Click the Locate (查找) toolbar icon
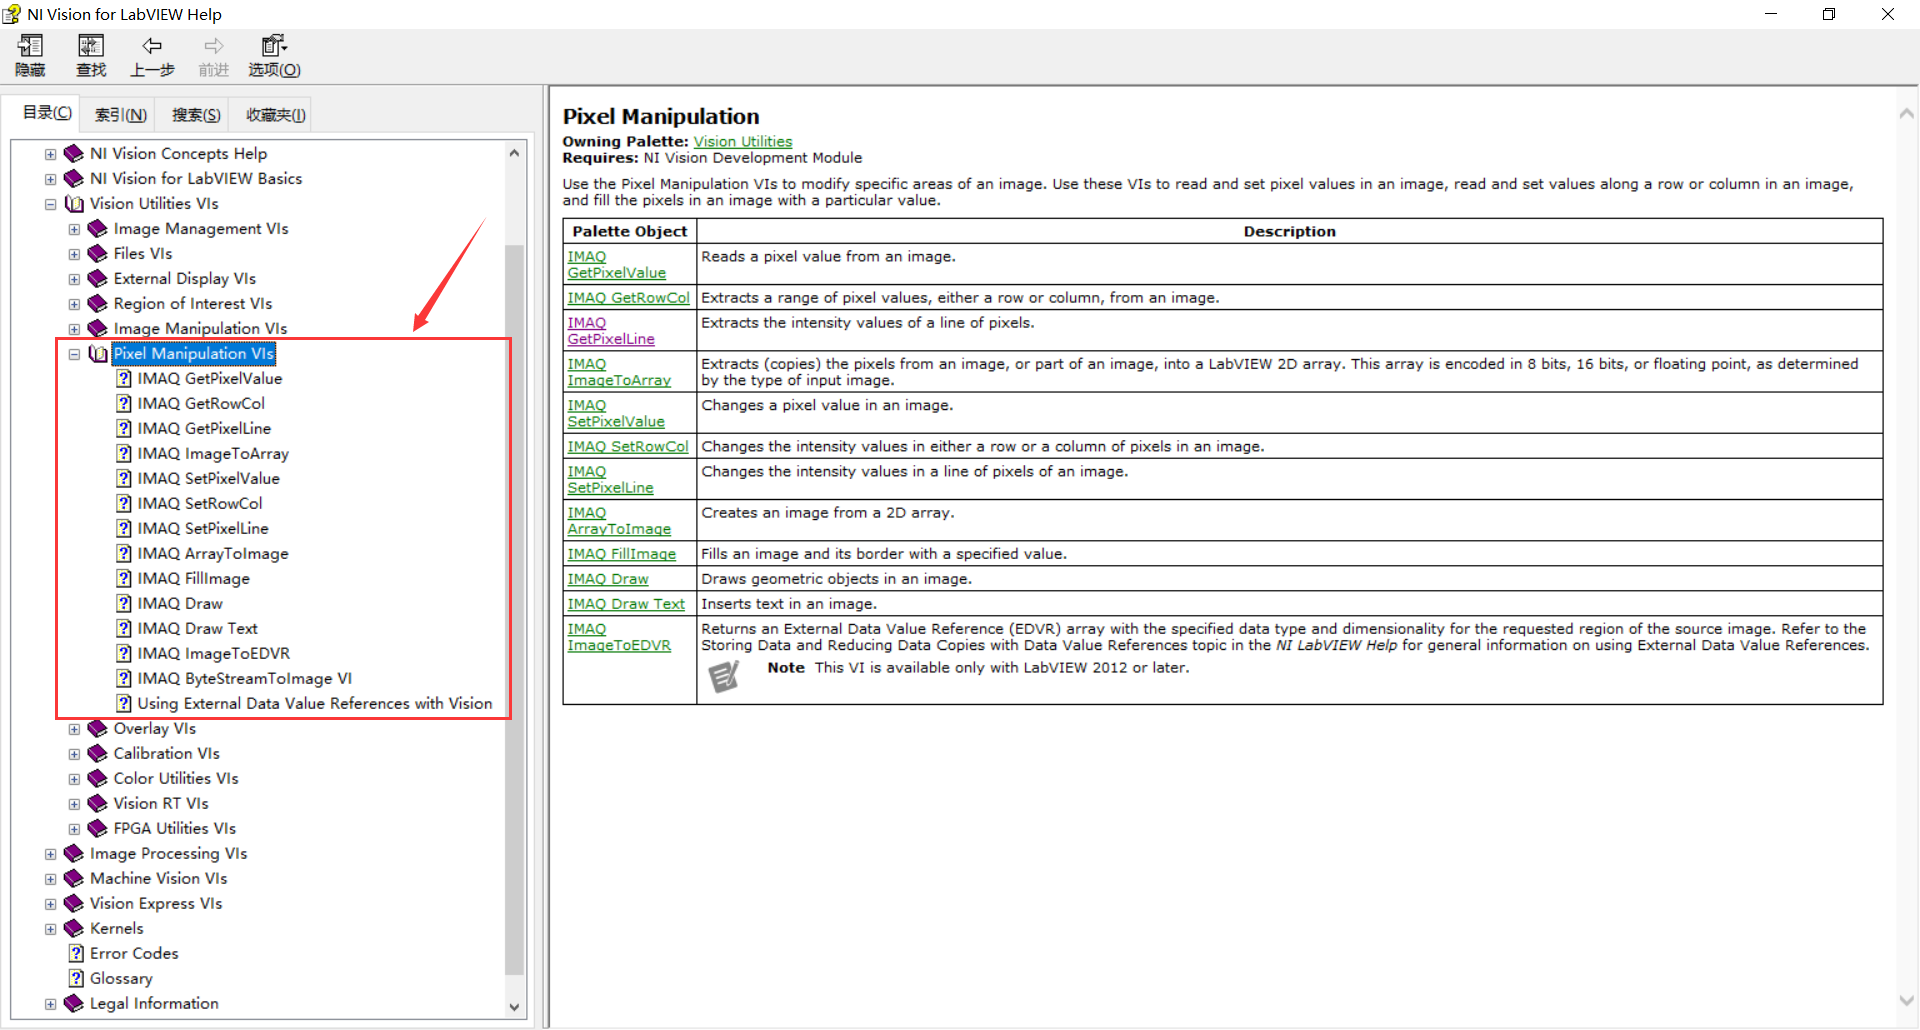1920x1030 pixels. [x=91, y=46]
